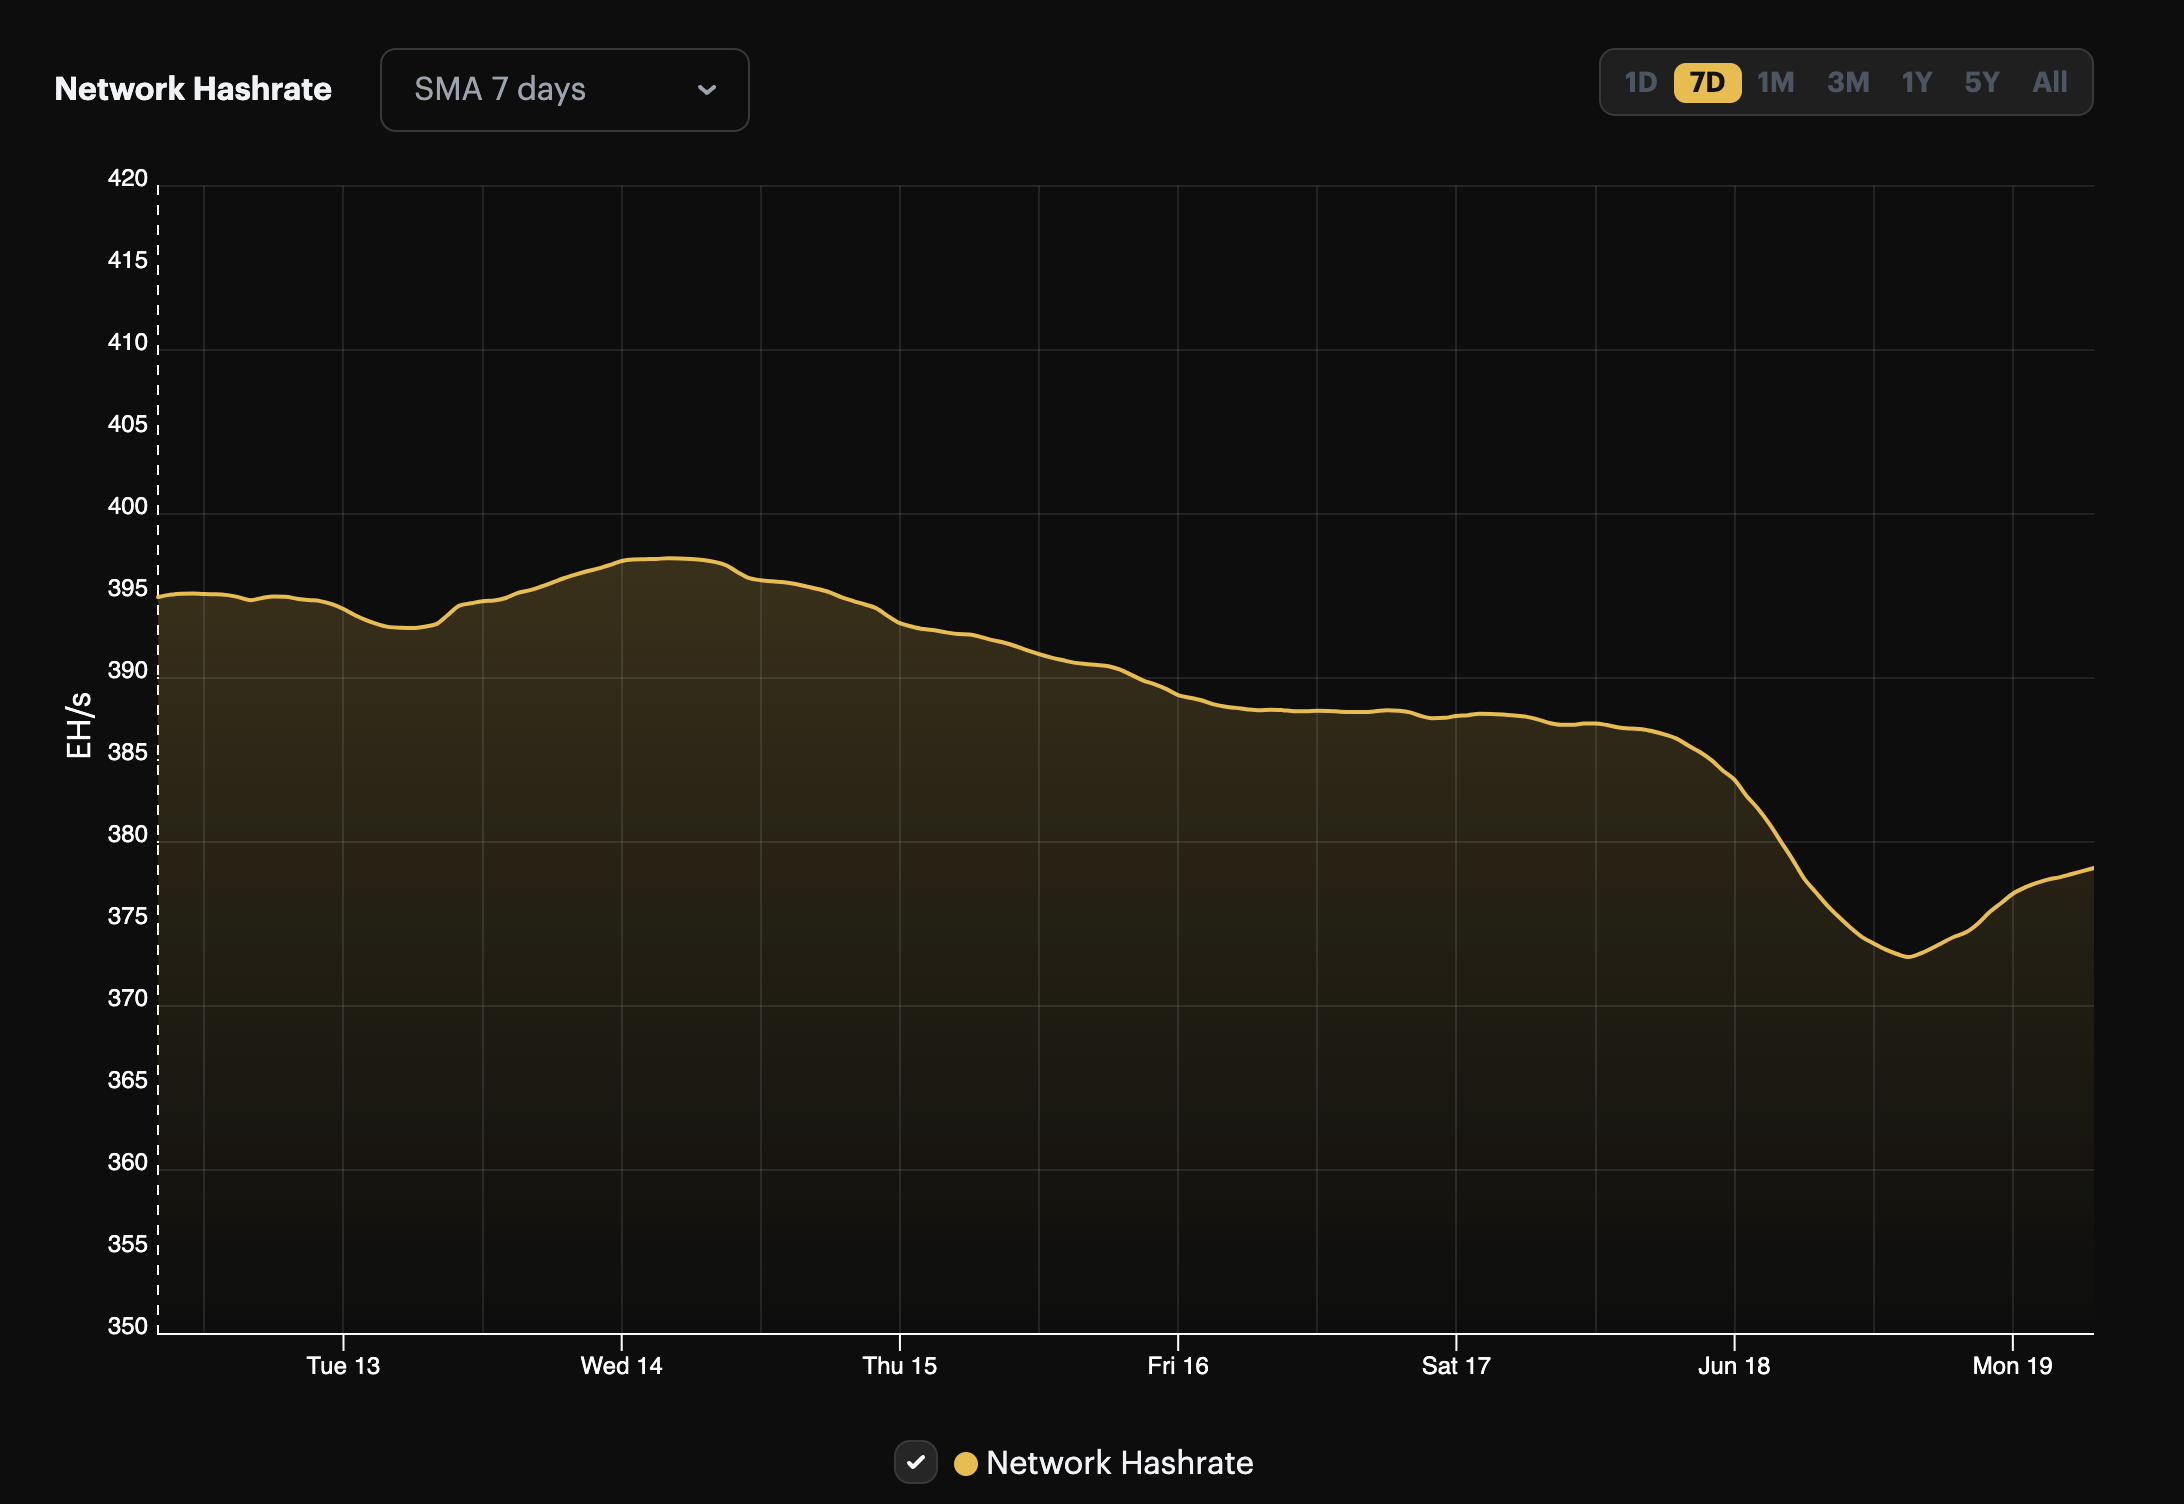Toggle the Network Hashrate legend checkbox
Screen dimensions: 2184x1504
pos(915,1462)
